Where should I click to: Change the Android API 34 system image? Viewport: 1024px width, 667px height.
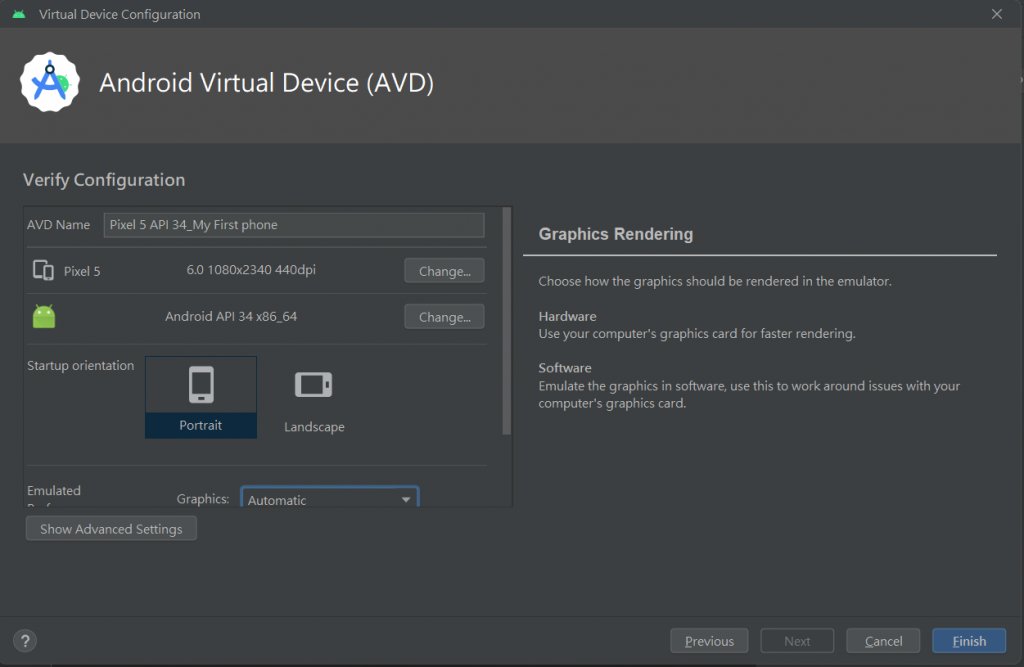pos(444,317)
